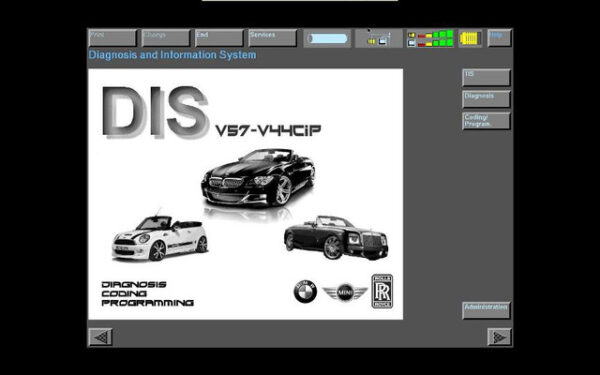Click the DIAGNOSIS text on the splash image
The height and width of the screenshot is (375, 600).
coord(134,284)
